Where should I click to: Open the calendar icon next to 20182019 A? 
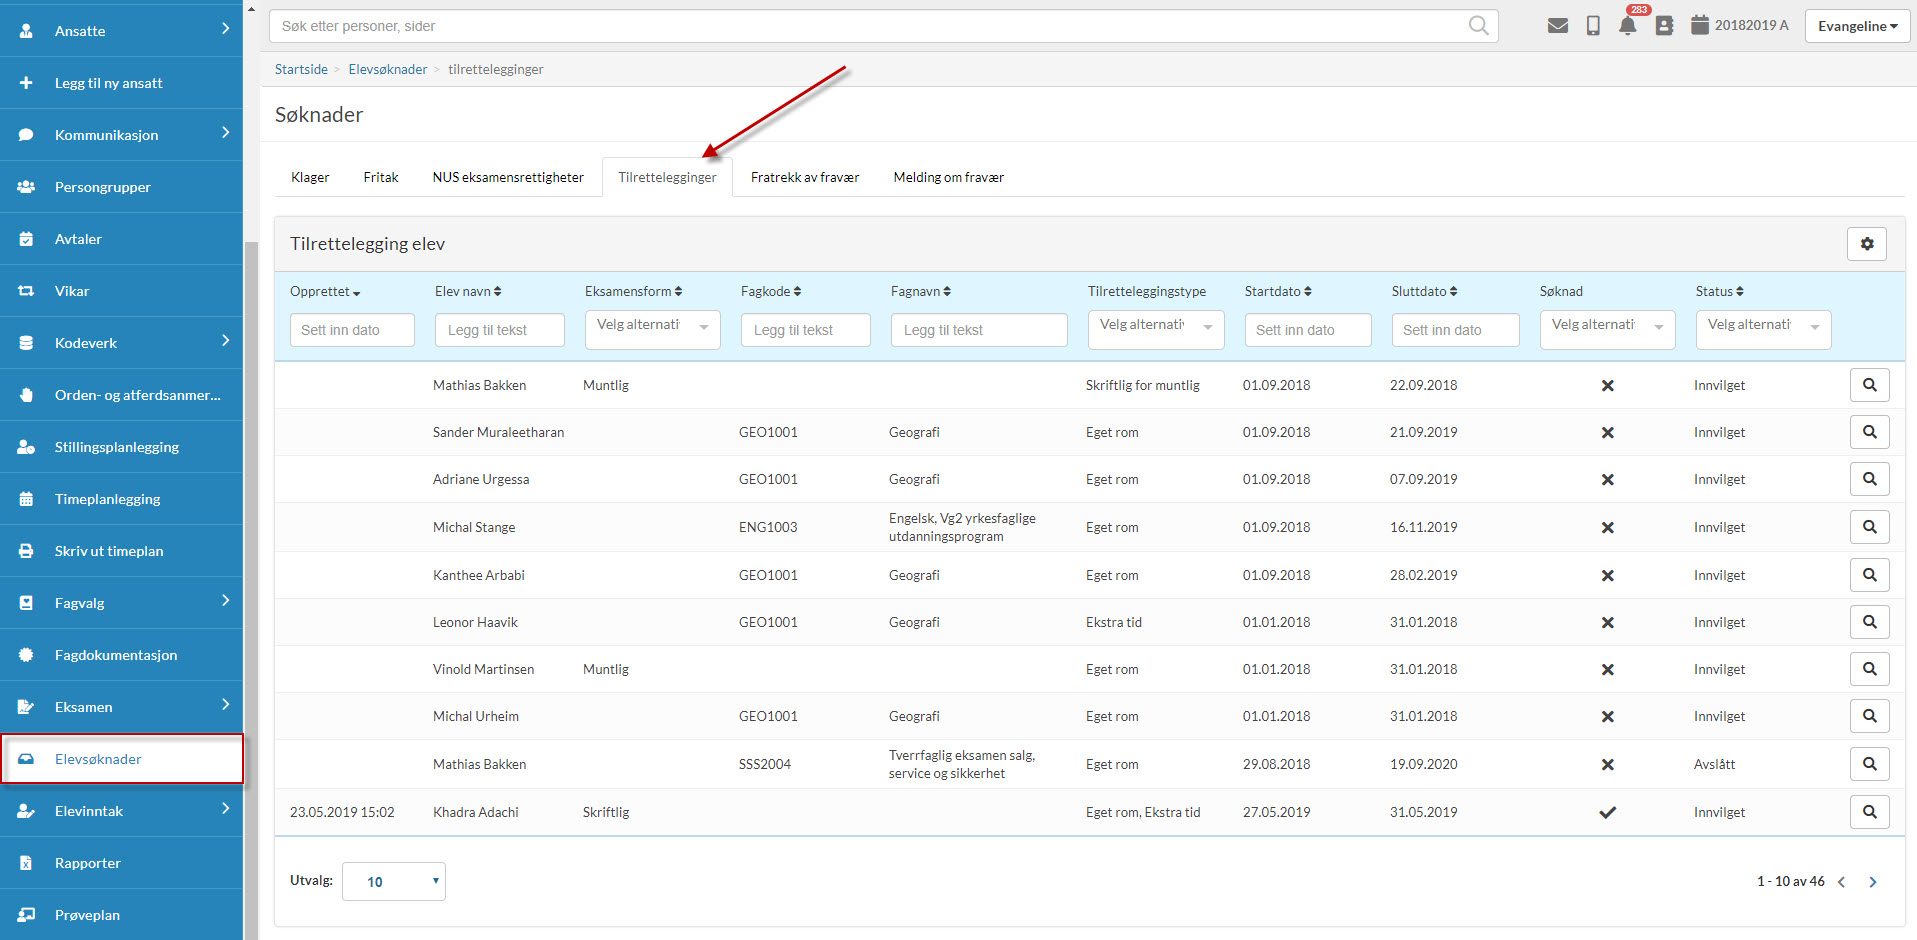1699,25
